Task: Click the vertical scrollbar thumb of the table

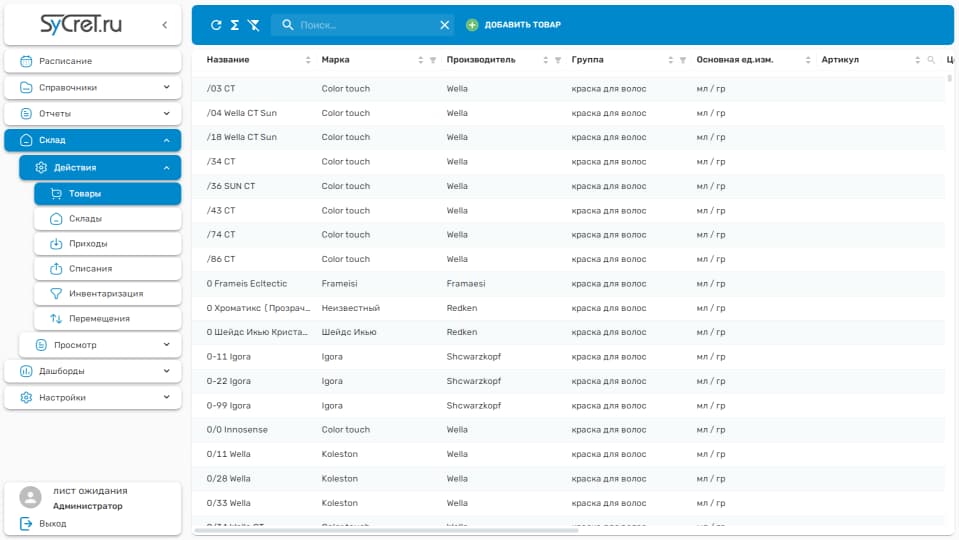Action: (949, 78)
